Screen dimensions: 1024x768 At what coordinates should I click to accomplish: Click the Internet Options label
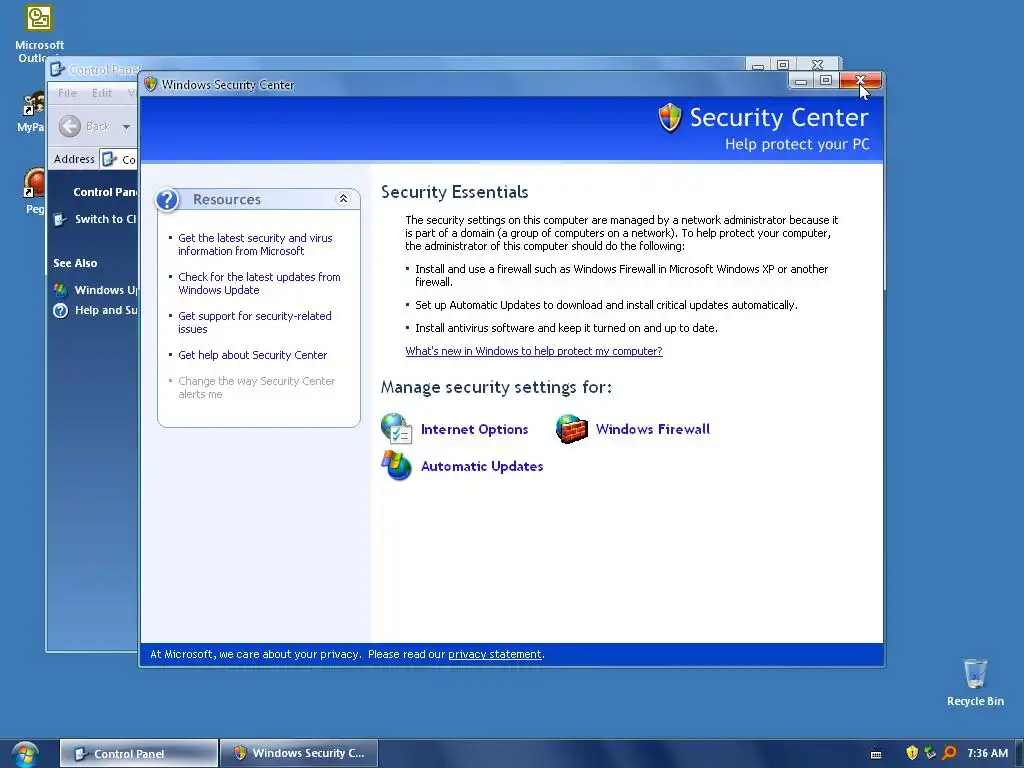(x=474, y=429)
